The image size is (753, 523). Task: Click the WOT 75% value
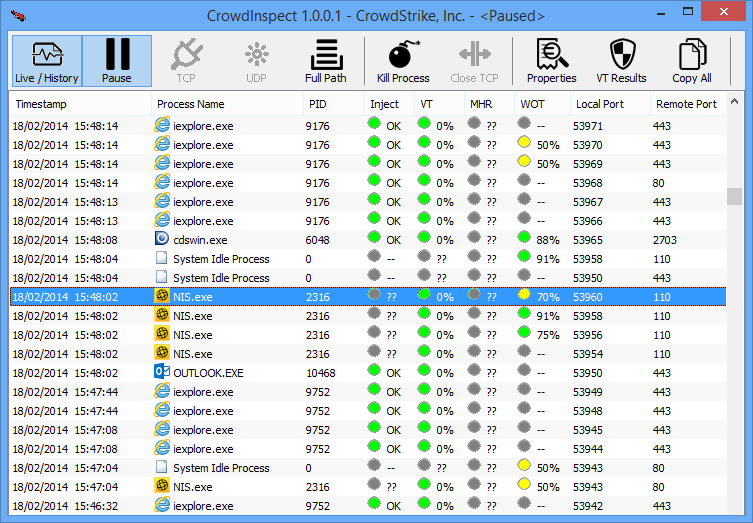pyautogui.click(x=548, y=335)
